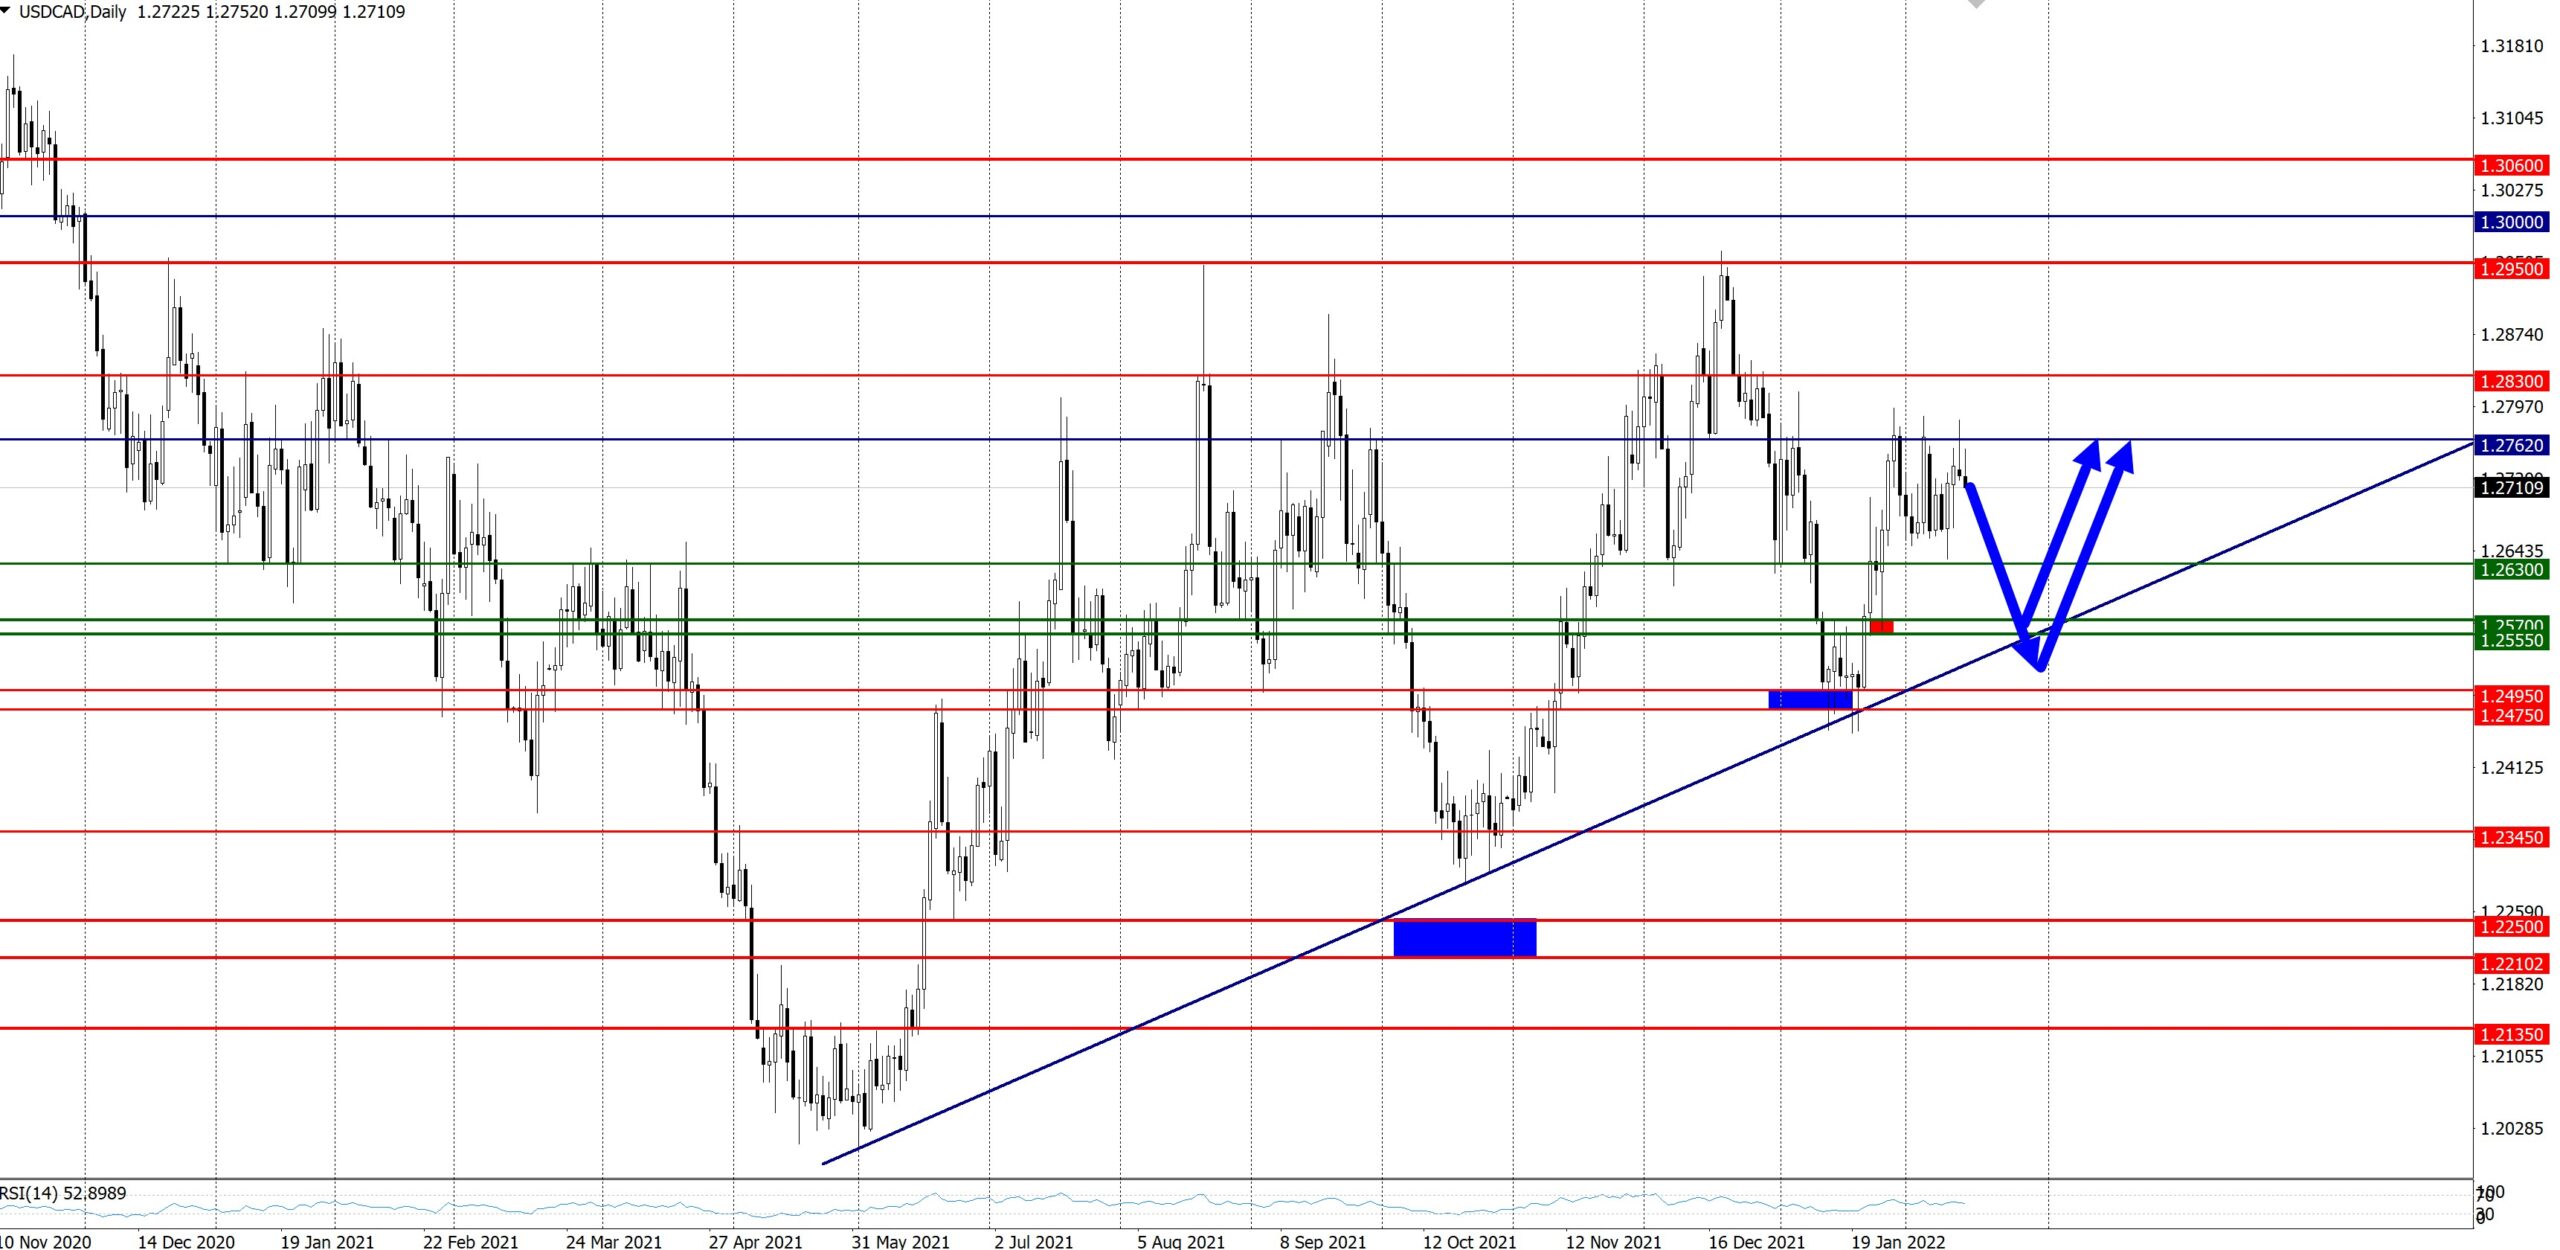
Task: Select the large blue rectangle near 1.22500
Action: [x=1464, y=938]
